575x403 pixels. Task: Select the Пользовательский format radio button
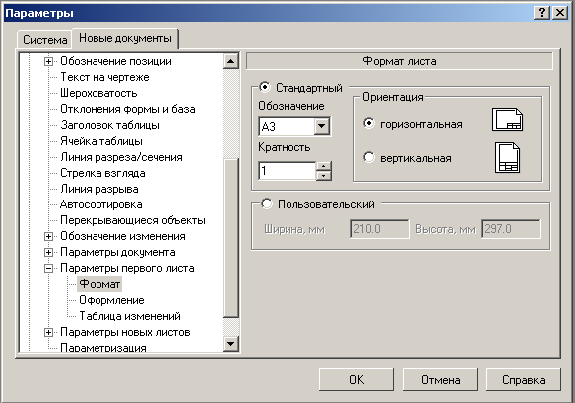[267, 204]
